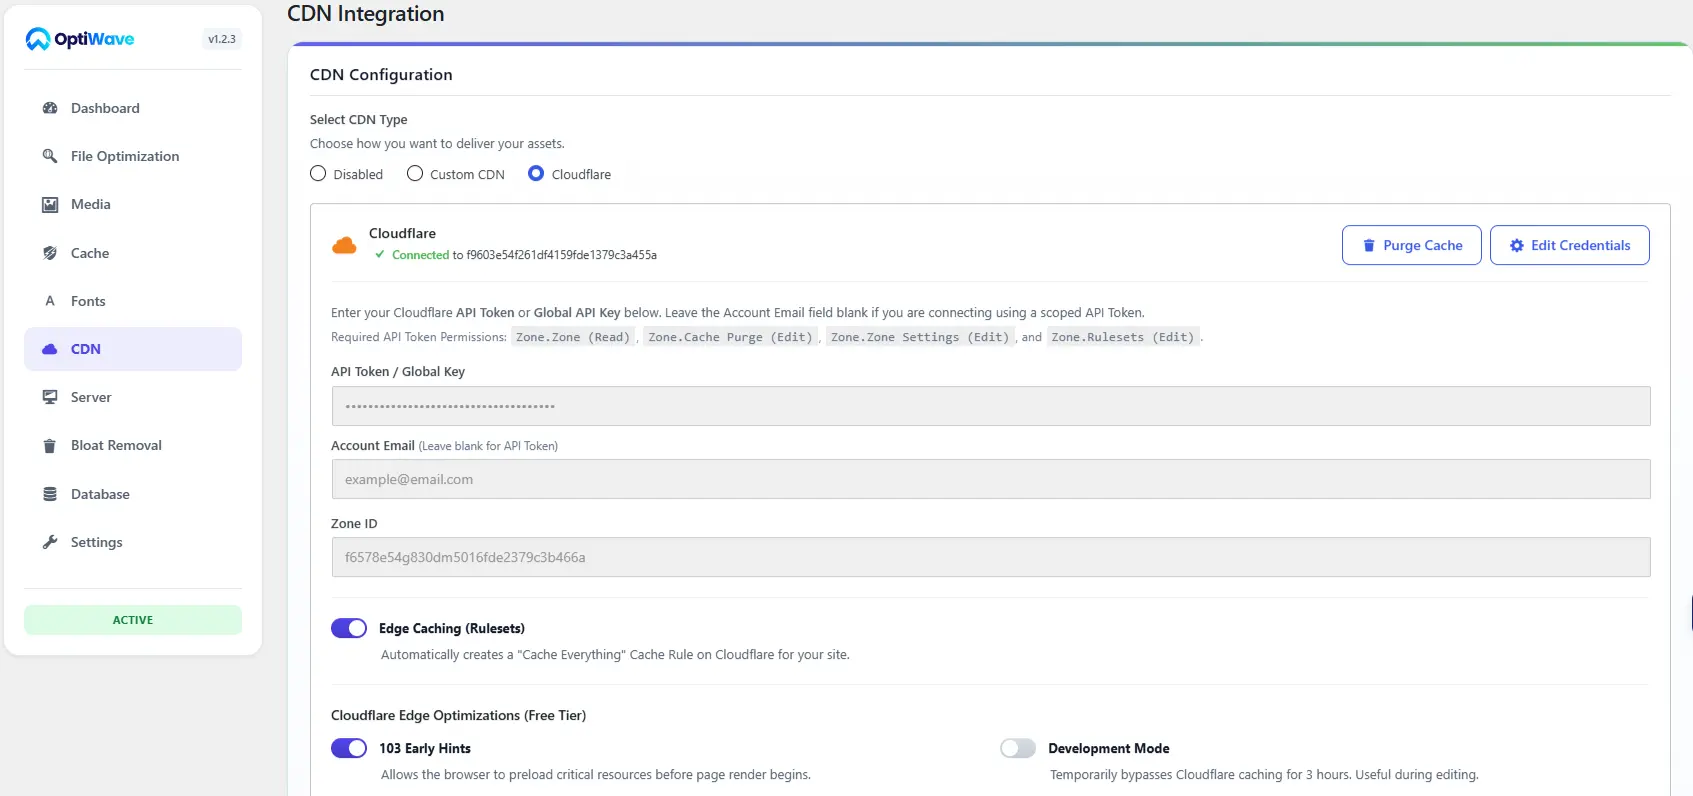Viewport: 1693px width, 796px height.
Task: Click the Edit Credentials button
Action: [1569, 245]
